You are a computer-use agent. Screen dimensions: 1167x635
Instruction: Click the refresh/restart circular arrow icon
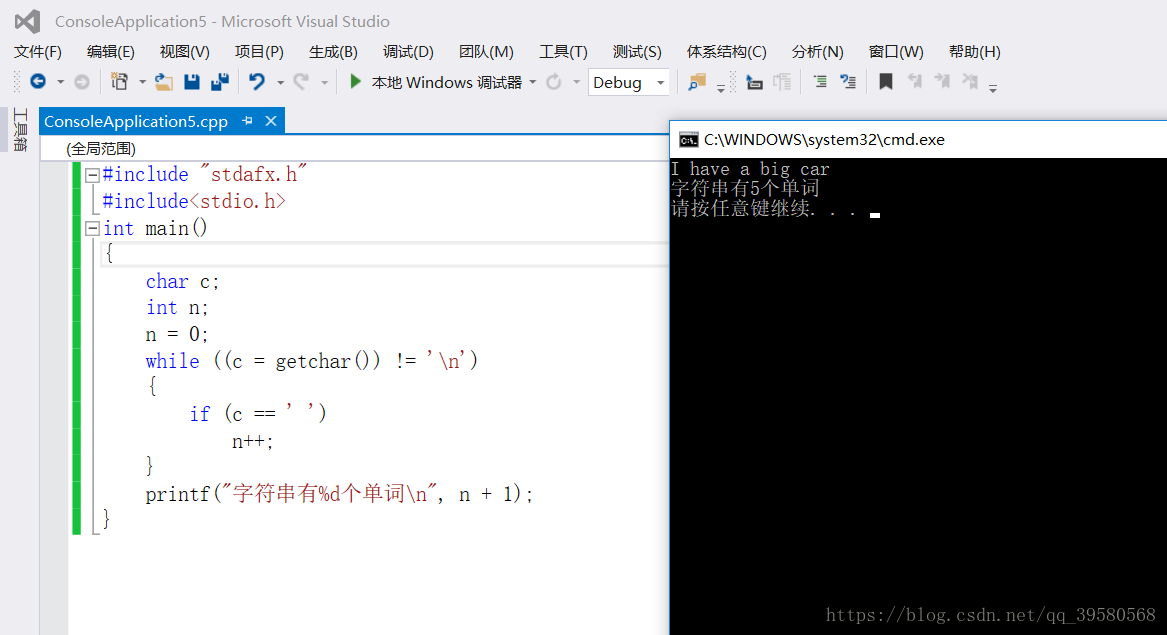[x=554, y=82]
